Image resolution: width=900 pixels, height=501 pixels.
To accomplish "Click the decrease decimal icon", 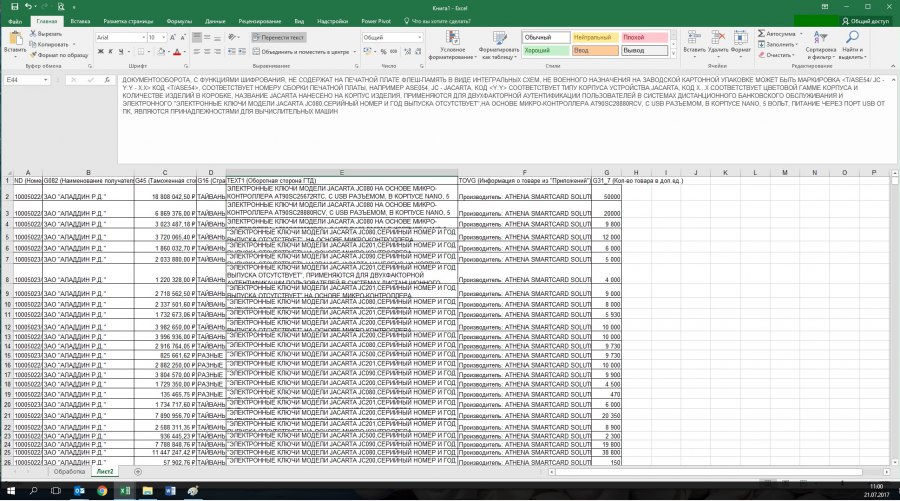I will (417, 52).
